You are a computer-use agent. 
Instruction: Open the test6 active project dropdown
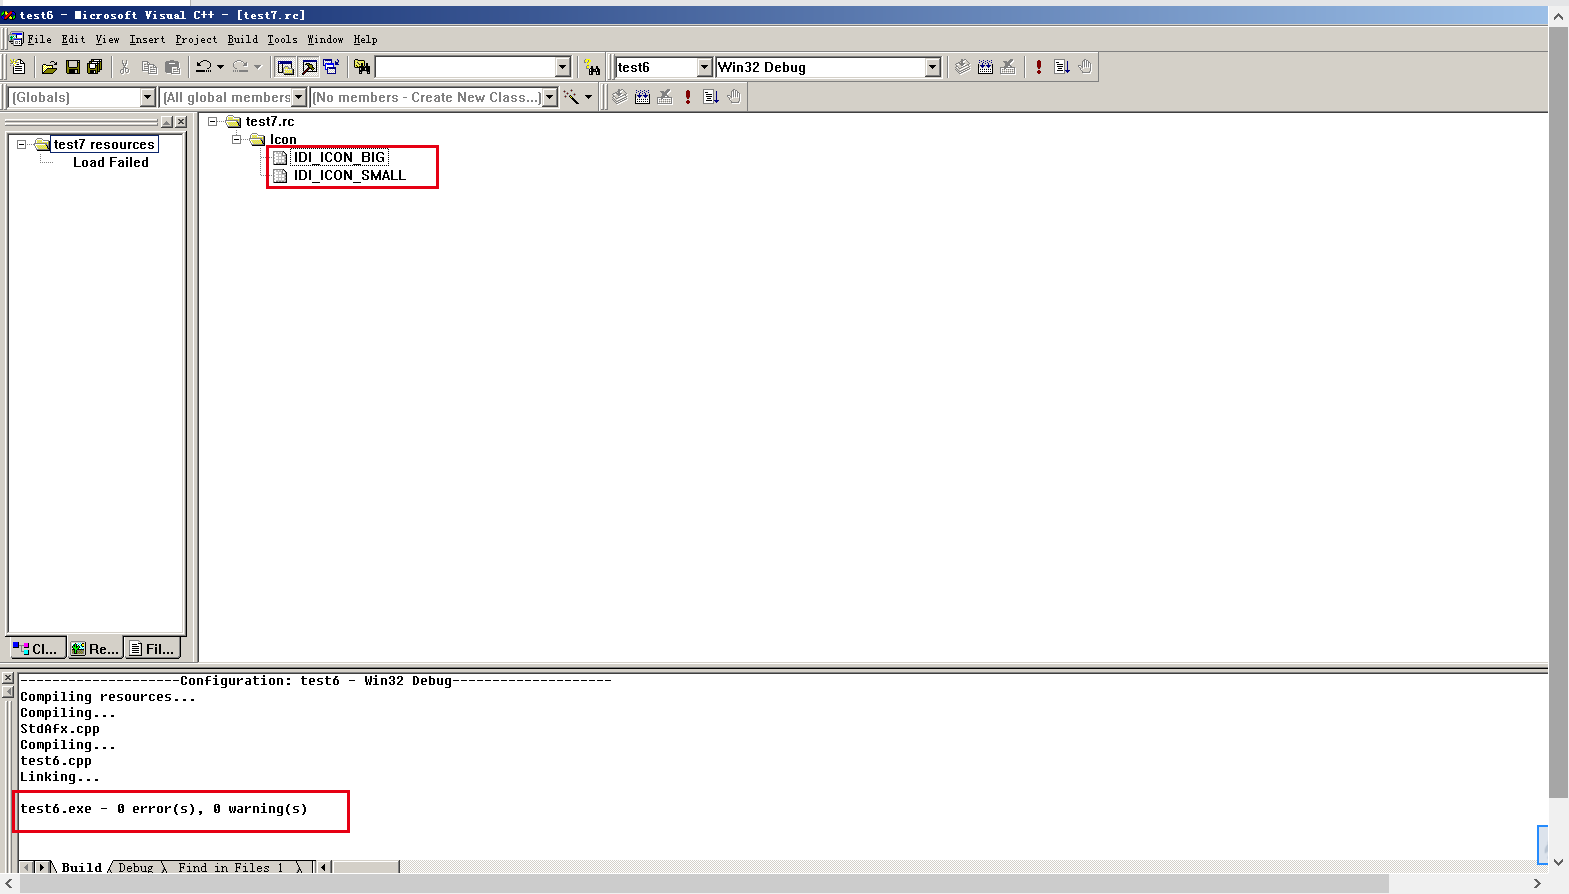704,67
